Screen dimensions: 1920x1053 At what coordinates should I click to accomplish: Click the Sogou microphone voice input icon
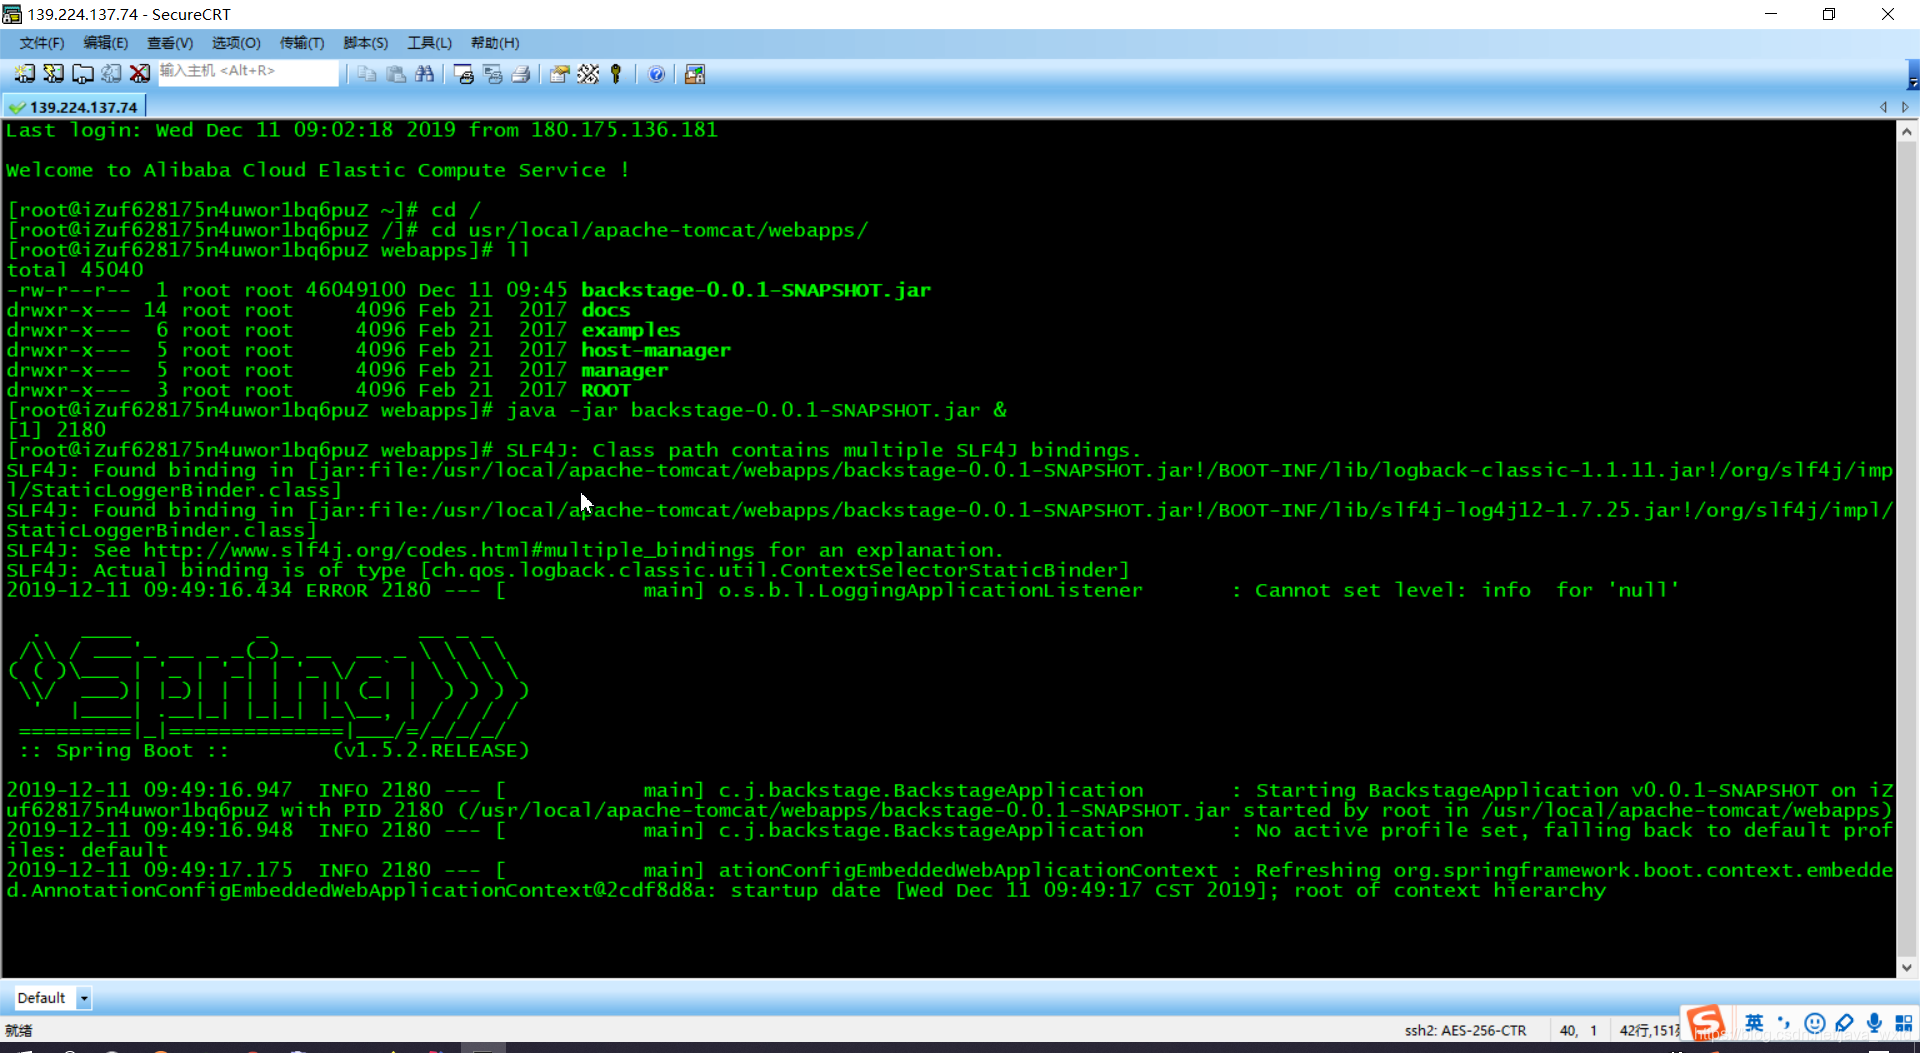coord(1874,1023)
